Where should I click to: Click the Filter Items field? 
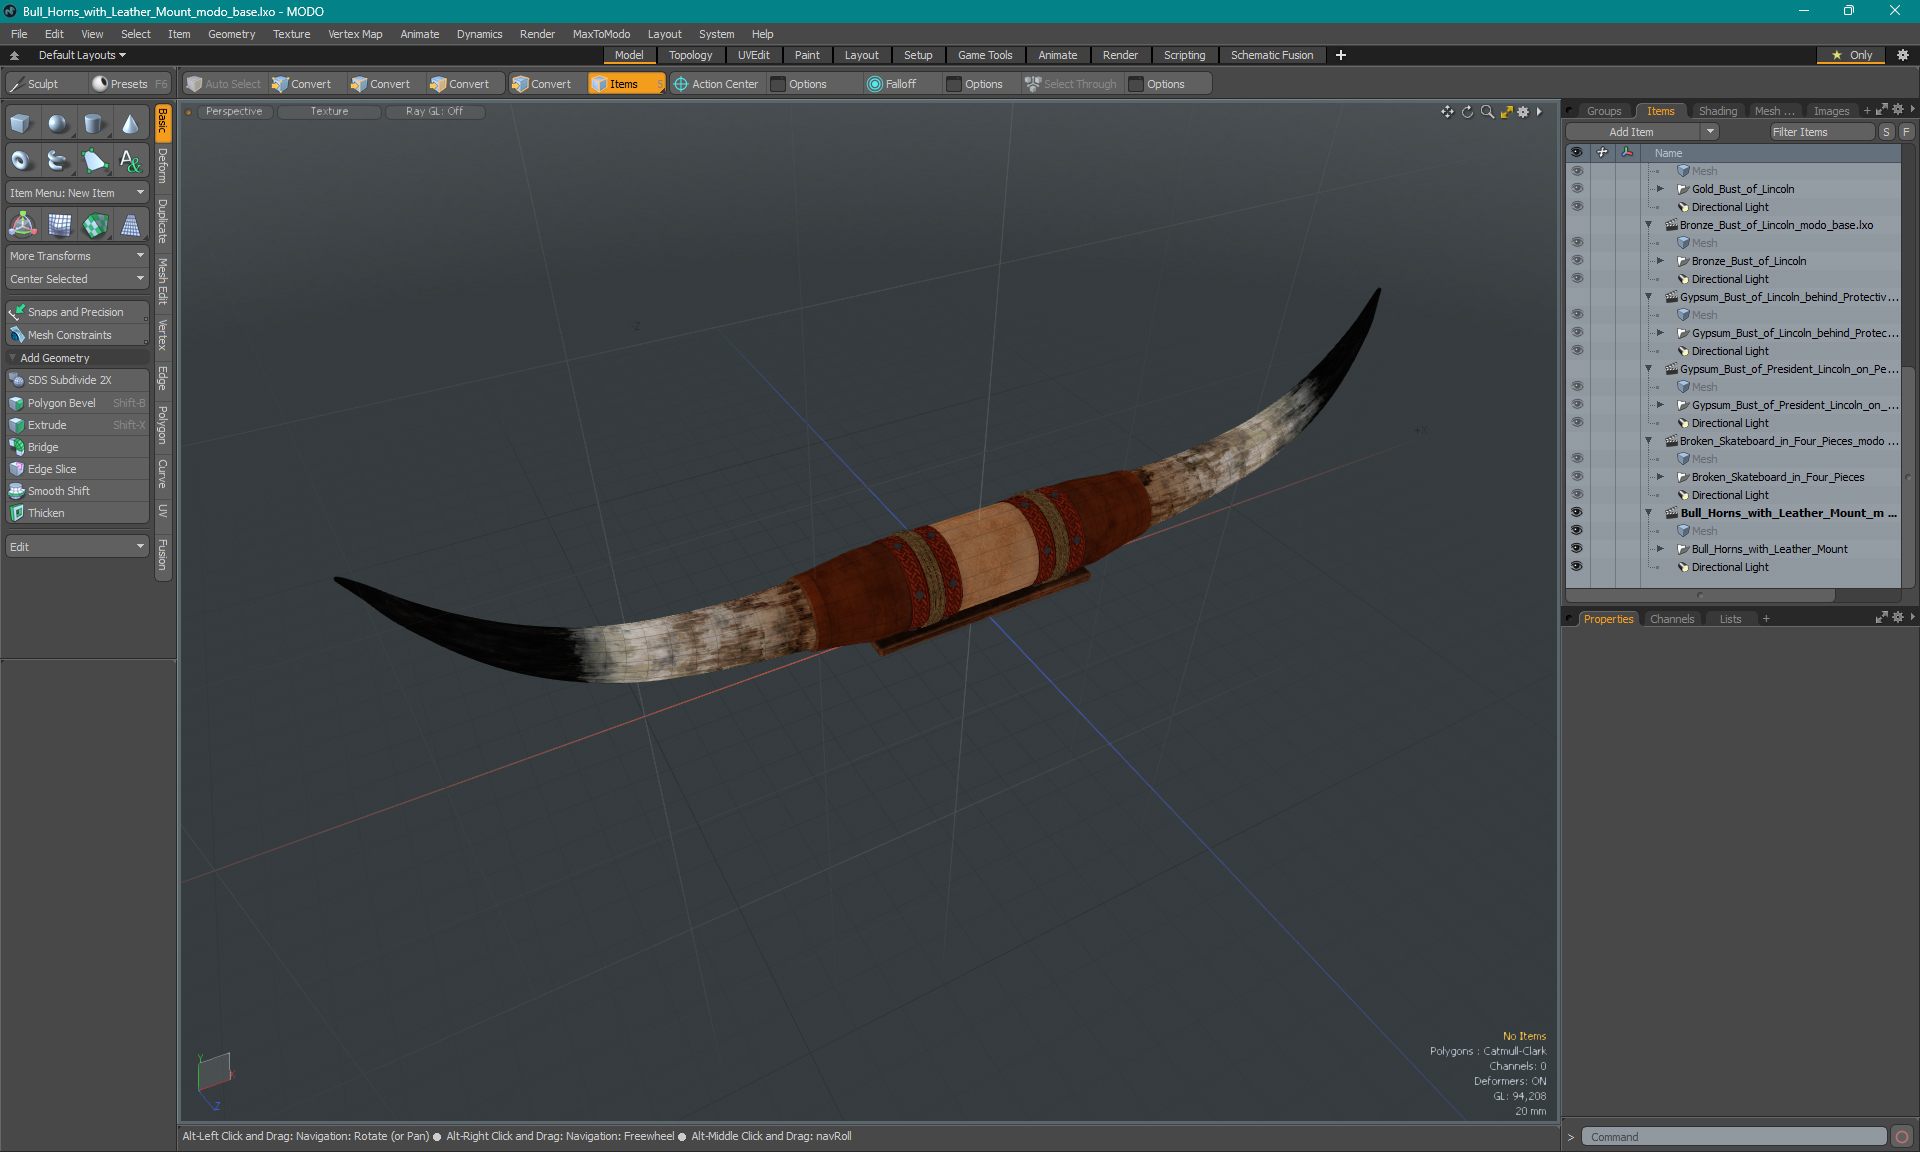[1822, 132]
